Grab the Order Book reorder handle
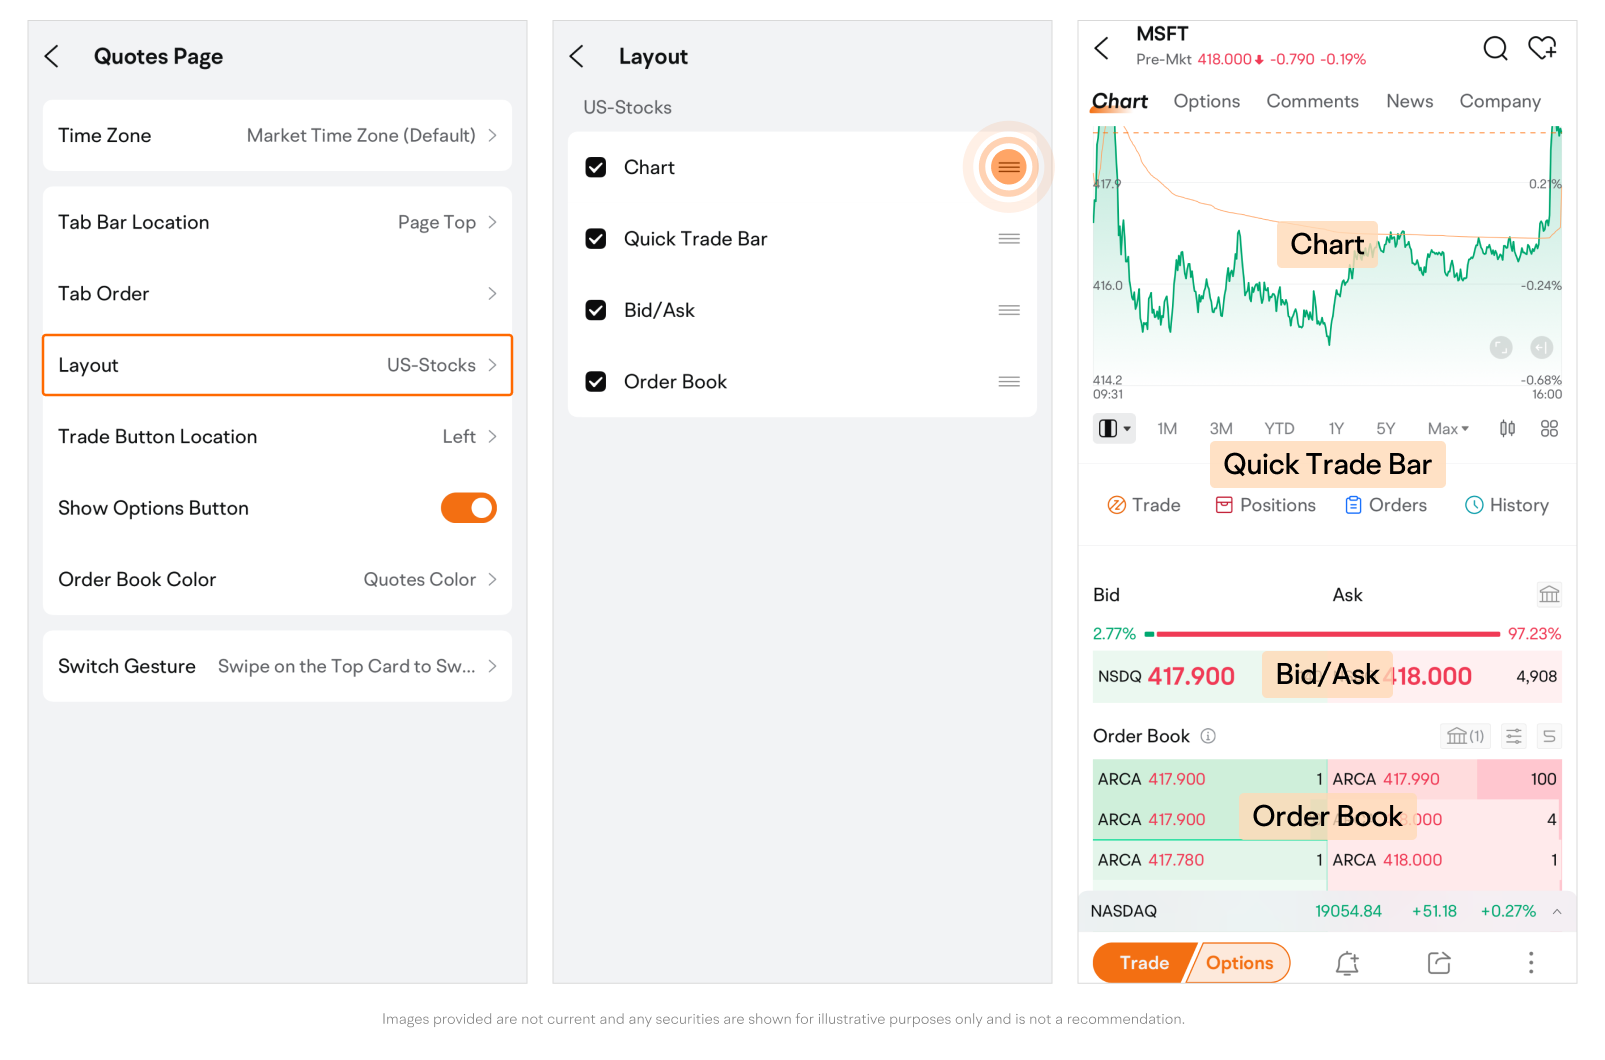This screenshot has height=1060, width=1605. (x=1009, y=382)
